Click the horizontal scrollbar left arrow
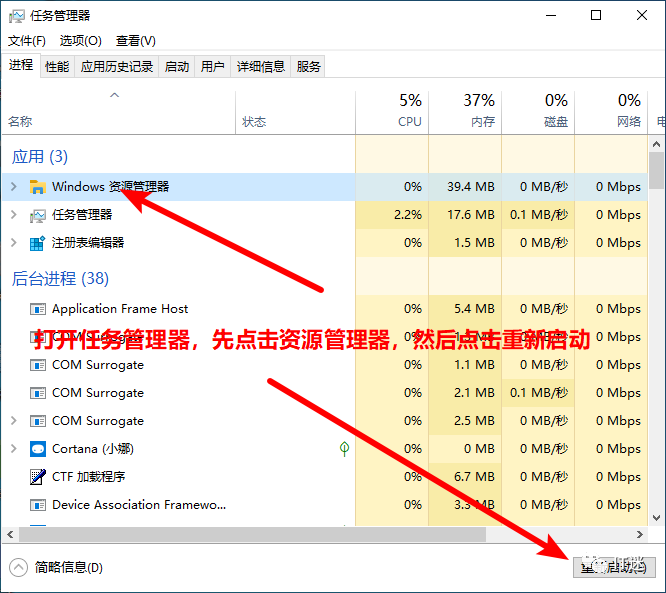Viewport: 666px width, 593px height. coord(11,535)
